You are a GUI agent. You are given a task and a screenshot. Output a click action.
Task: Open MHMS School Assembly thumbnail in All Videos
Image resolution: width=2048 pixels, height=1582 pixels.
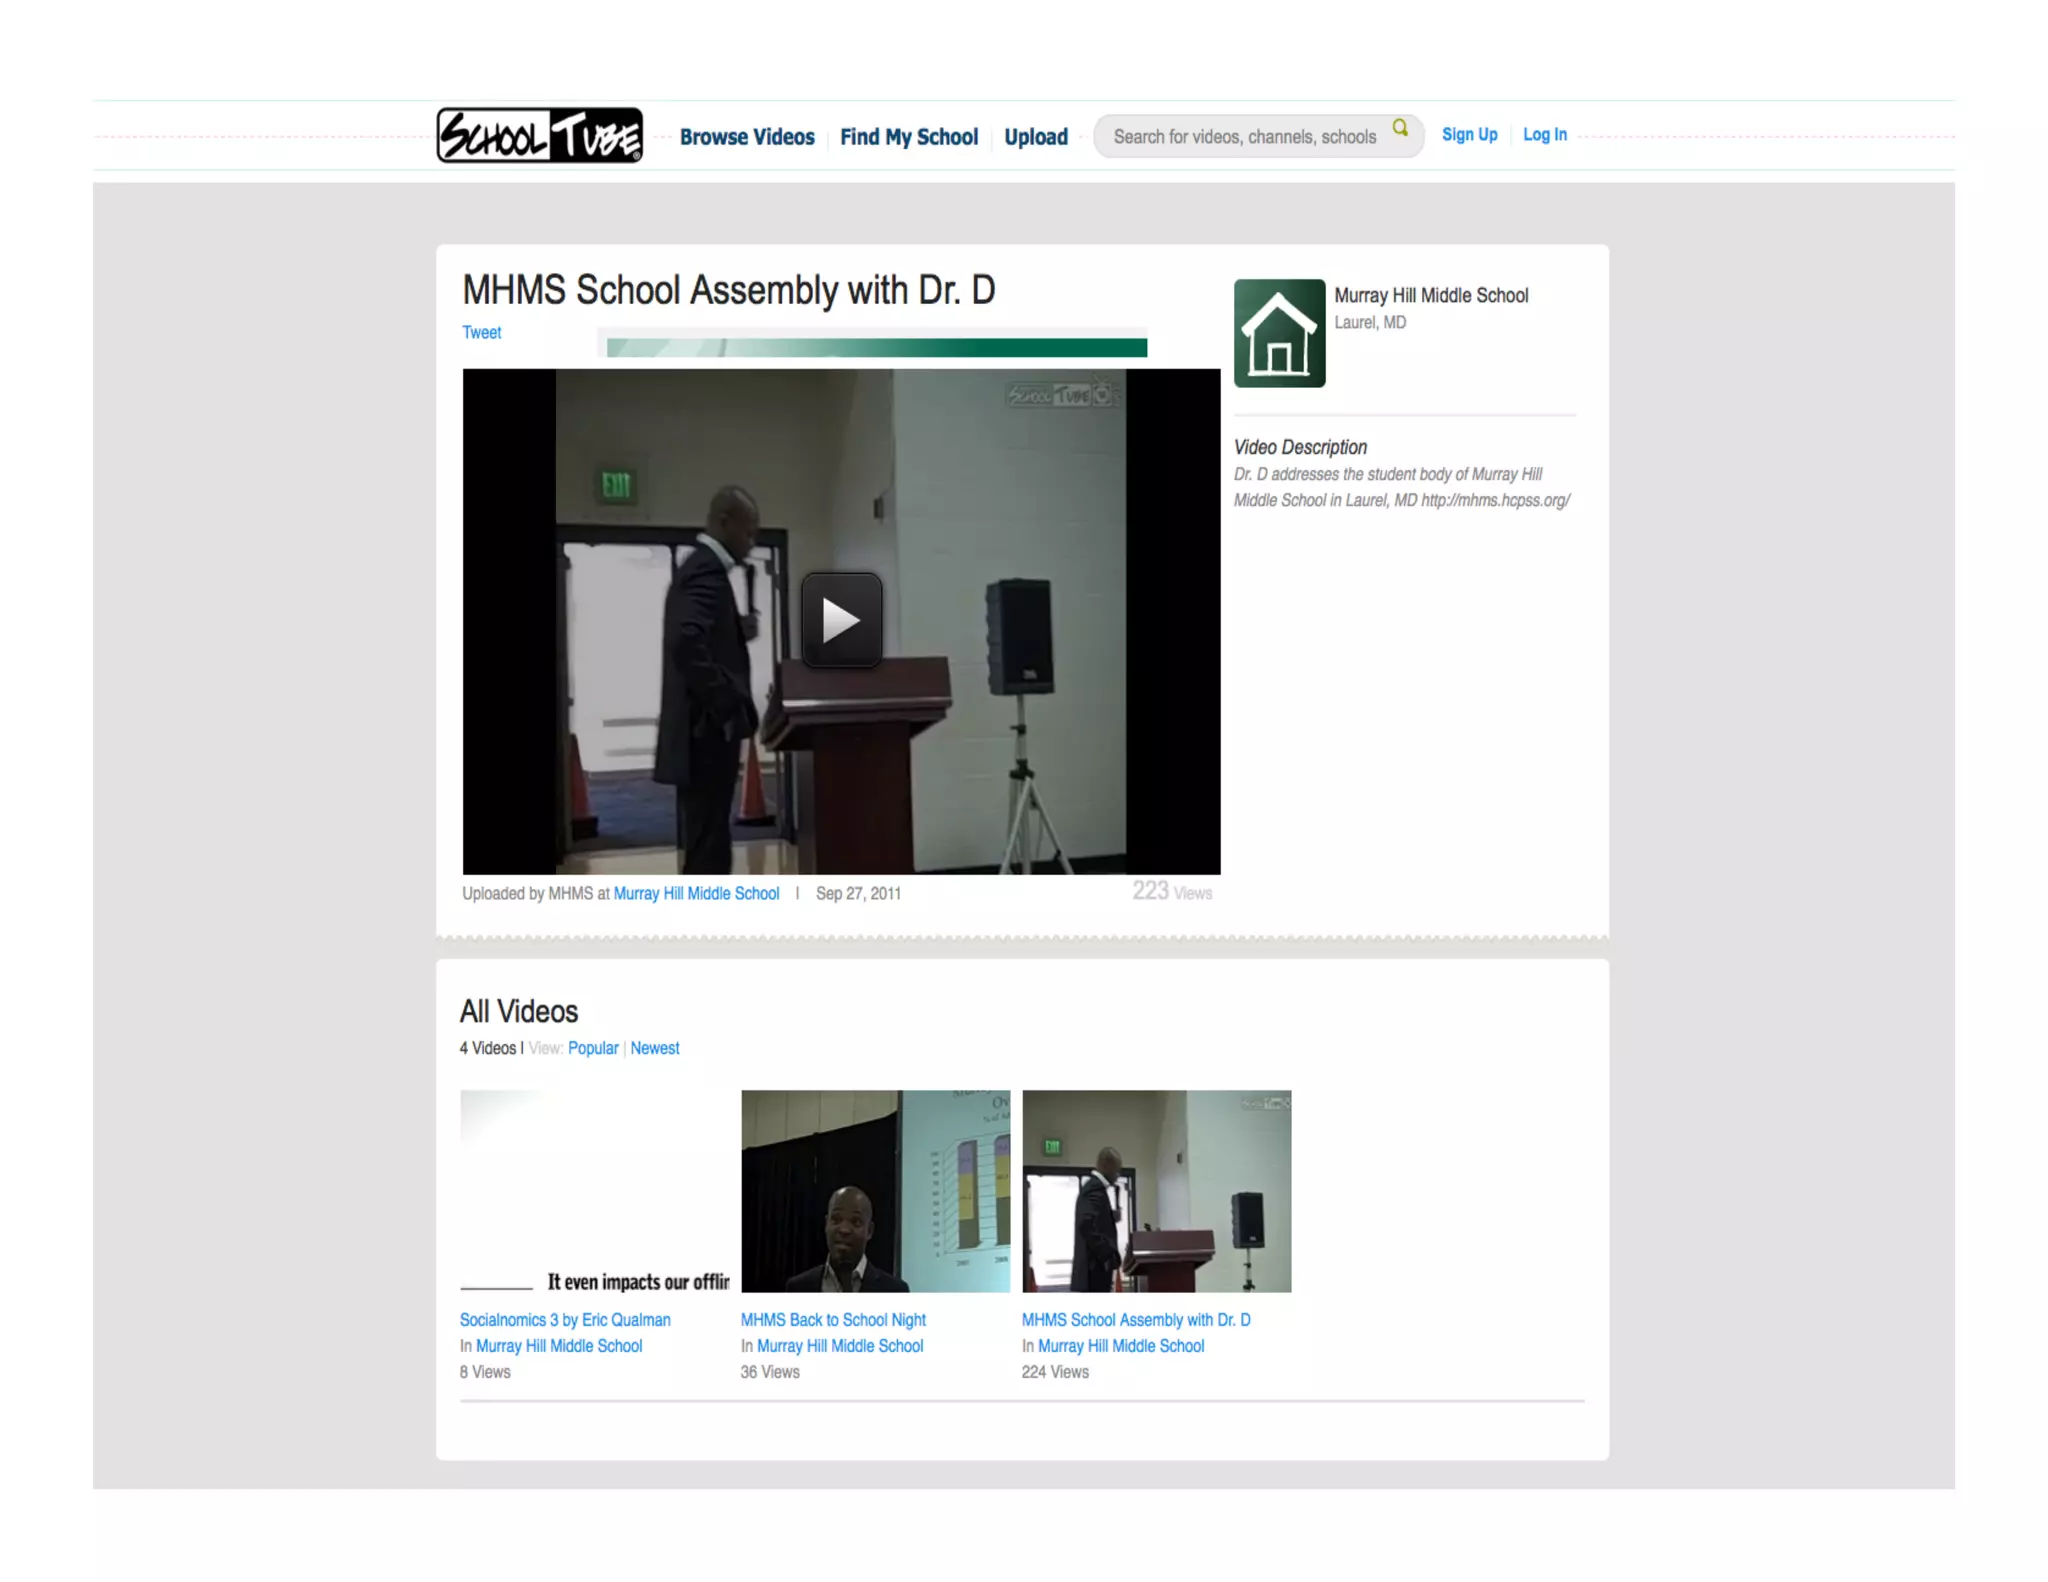pyautogui.click(x=1156, y=1191)
